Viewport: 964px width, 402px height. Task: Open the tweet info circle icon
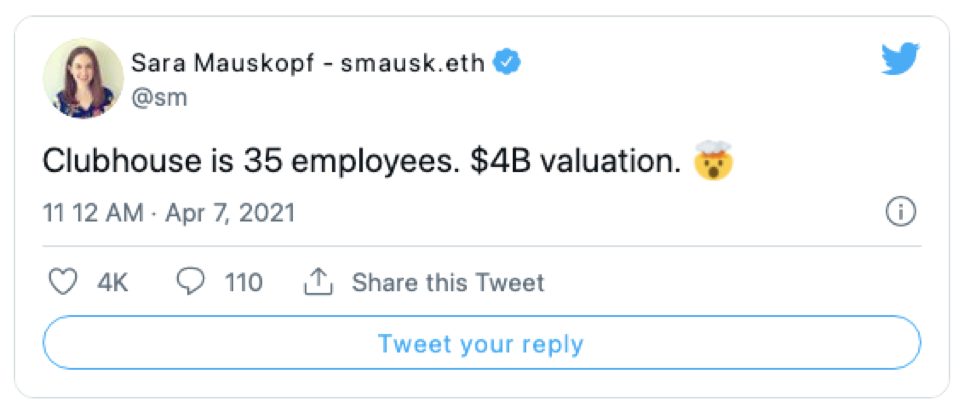[901, 212]
